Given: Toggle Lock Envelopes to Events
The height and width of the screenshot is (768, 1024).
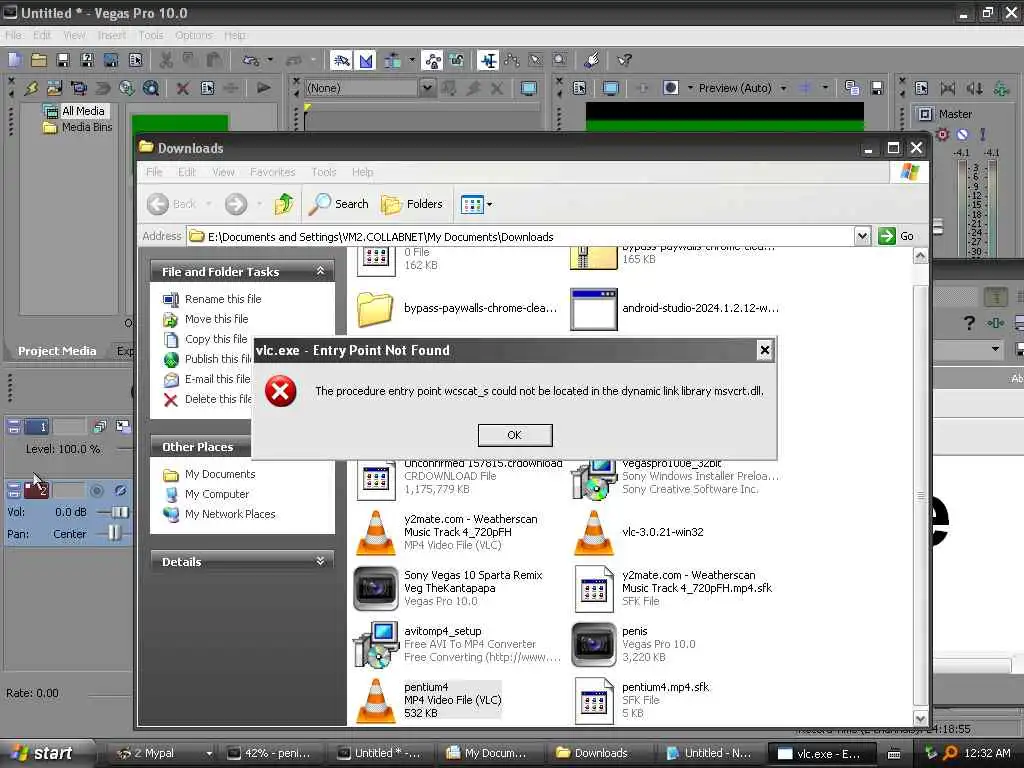Looking at the screenshot, I should [432, 60].
